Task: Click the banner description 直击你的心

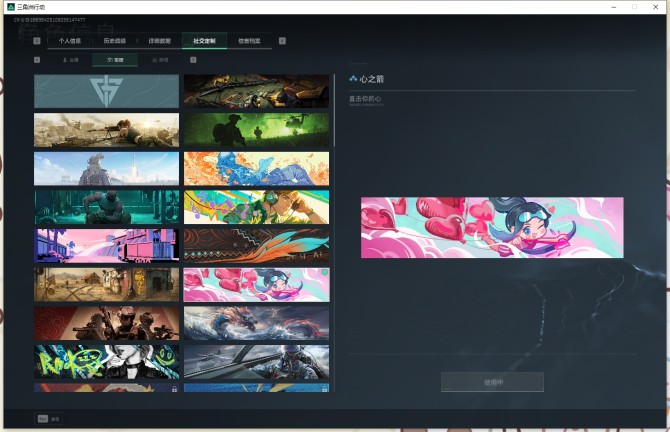Action: click(365, 99)
